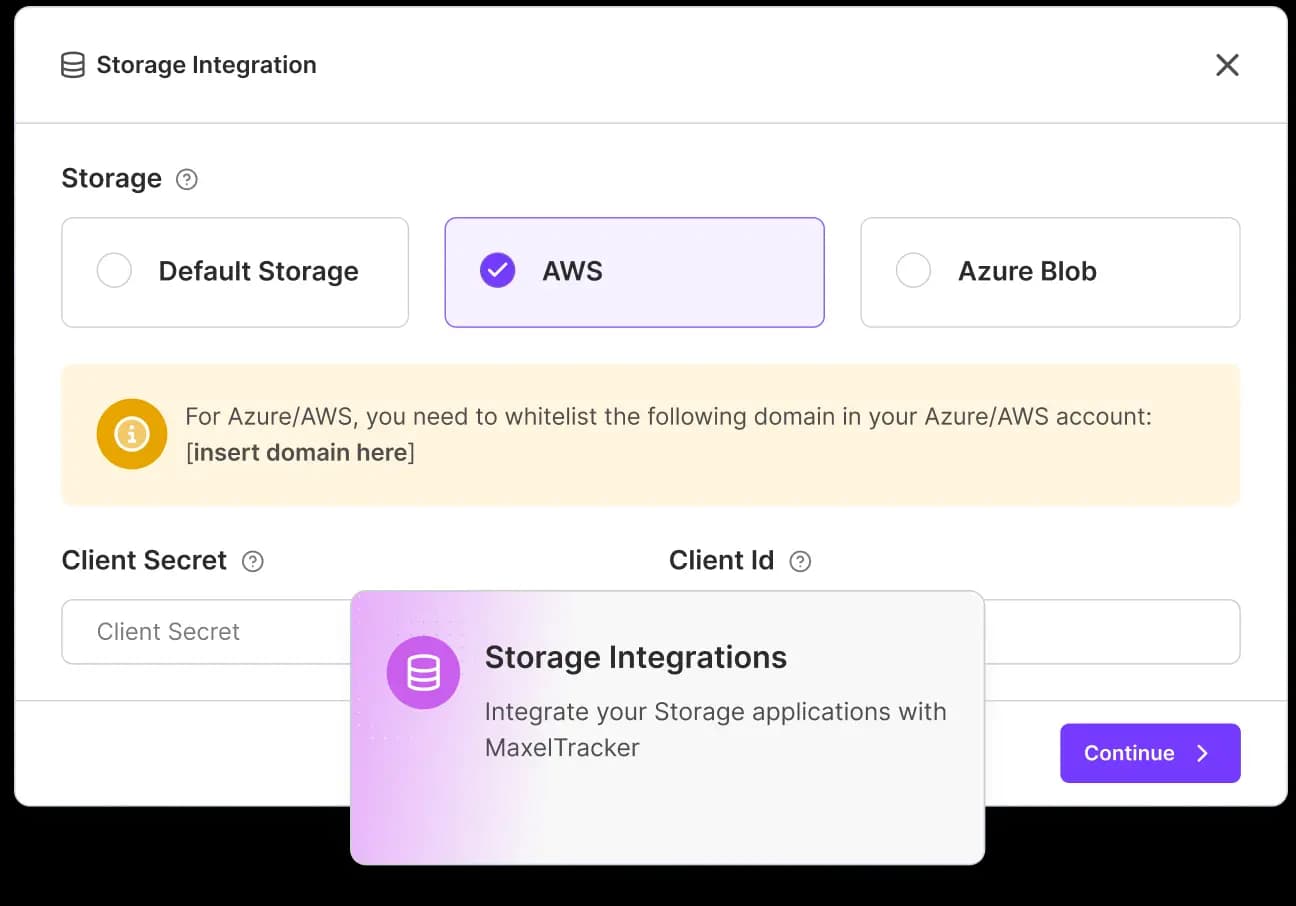The width and height of the screenshot is (1296, 906).
Task: Click the Storage Integration dialog title text
Action: point(206,65)
